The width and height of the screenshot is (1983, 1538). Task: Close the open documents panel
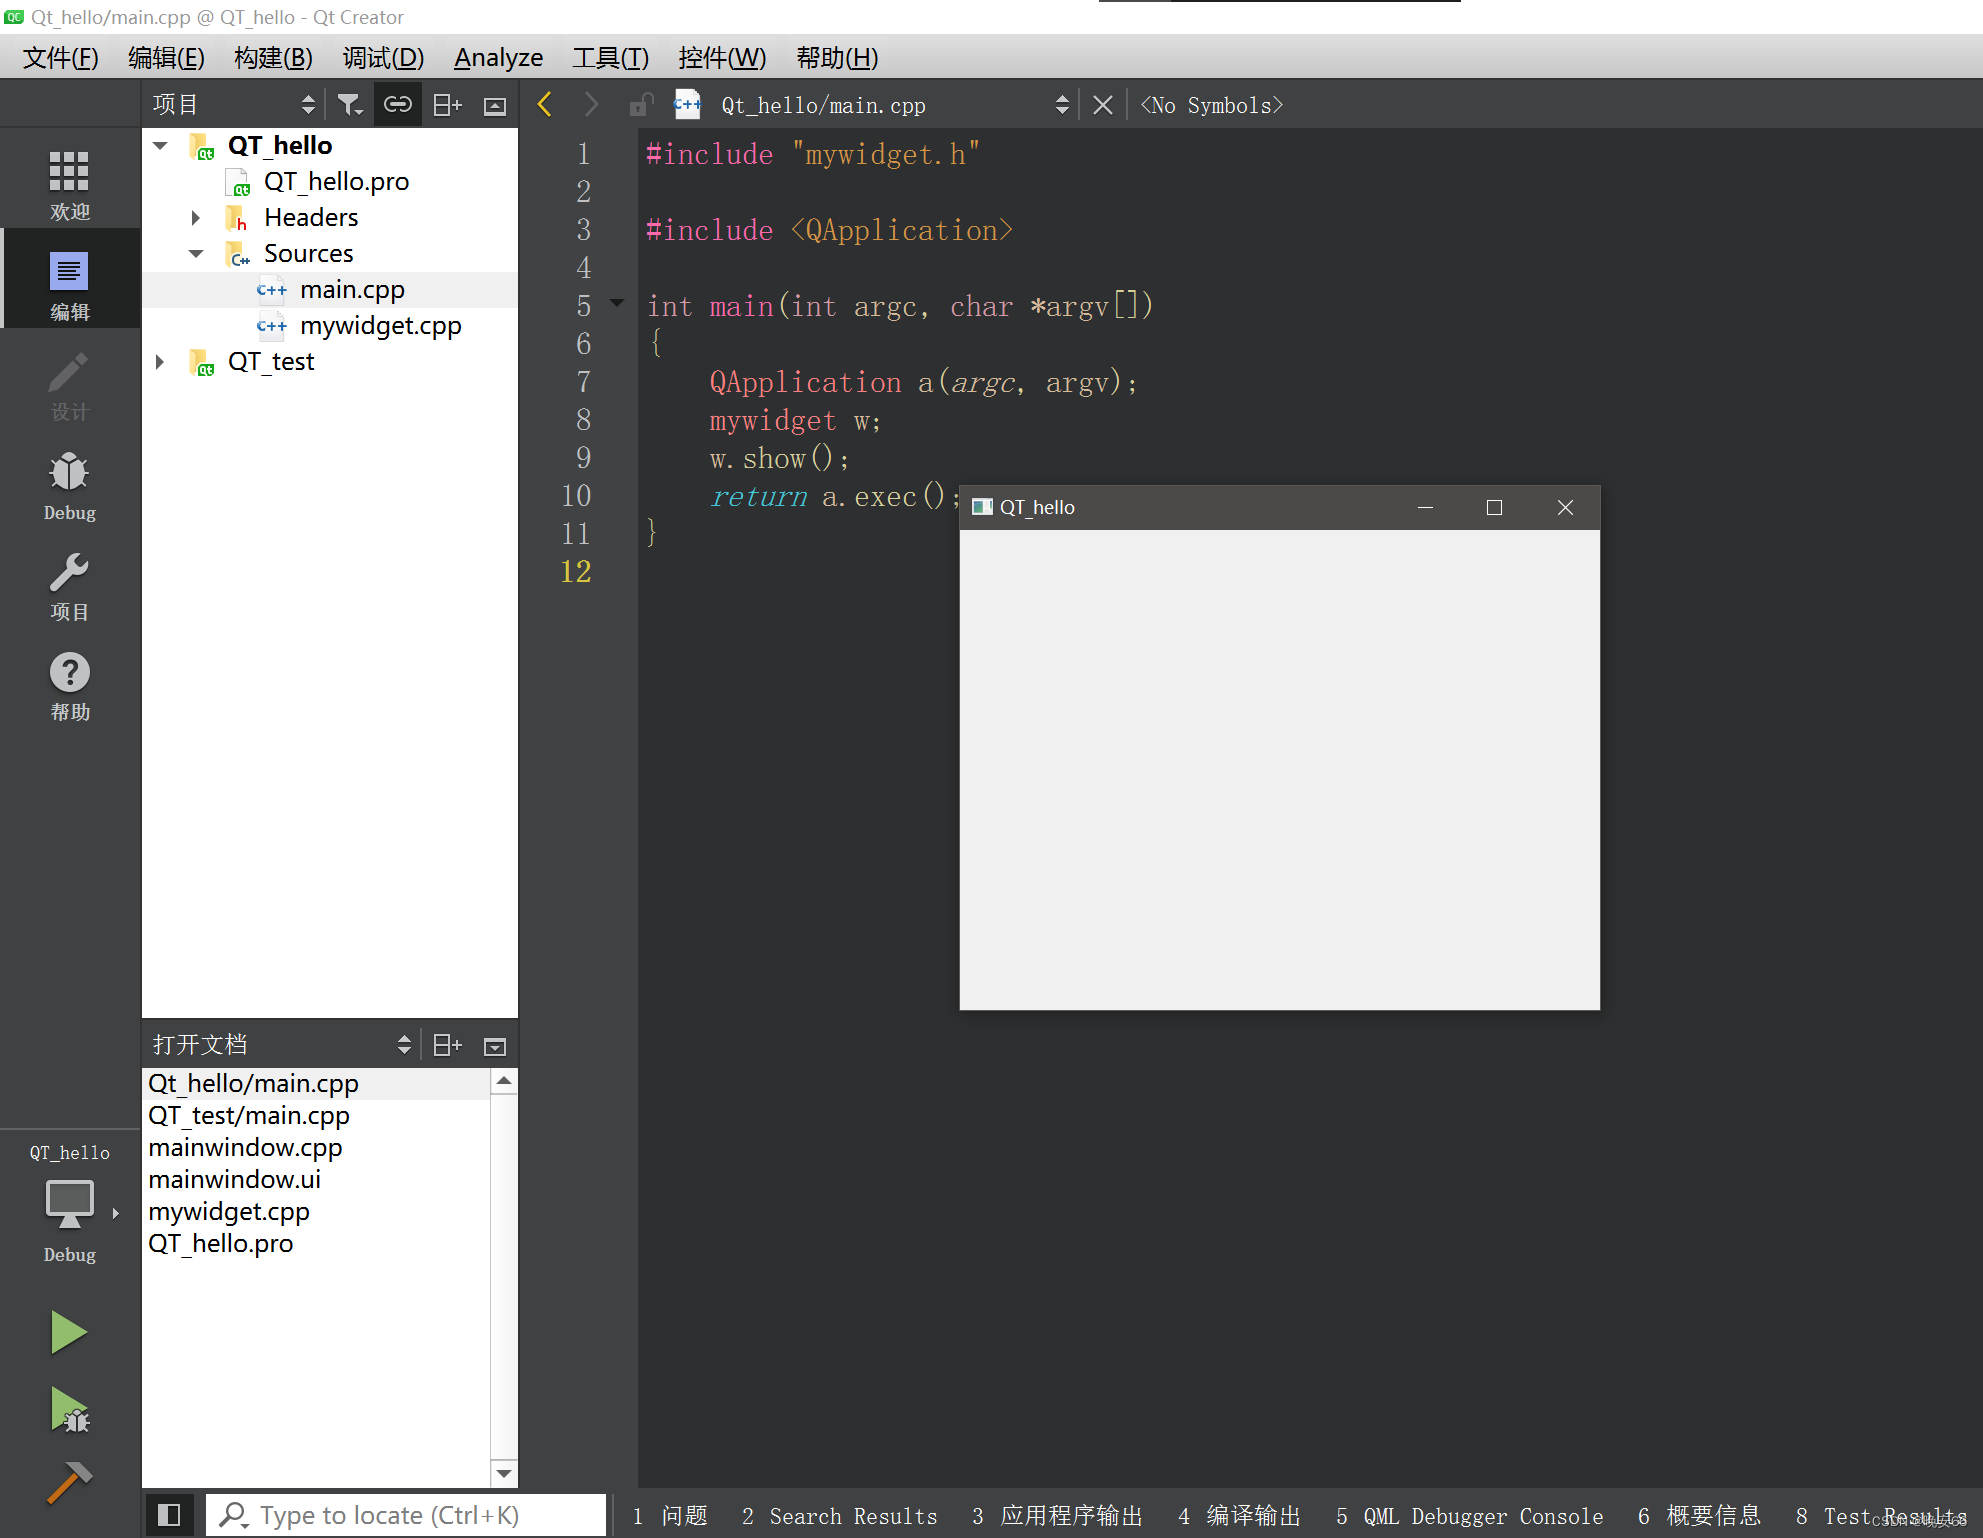coord(495,1045)
